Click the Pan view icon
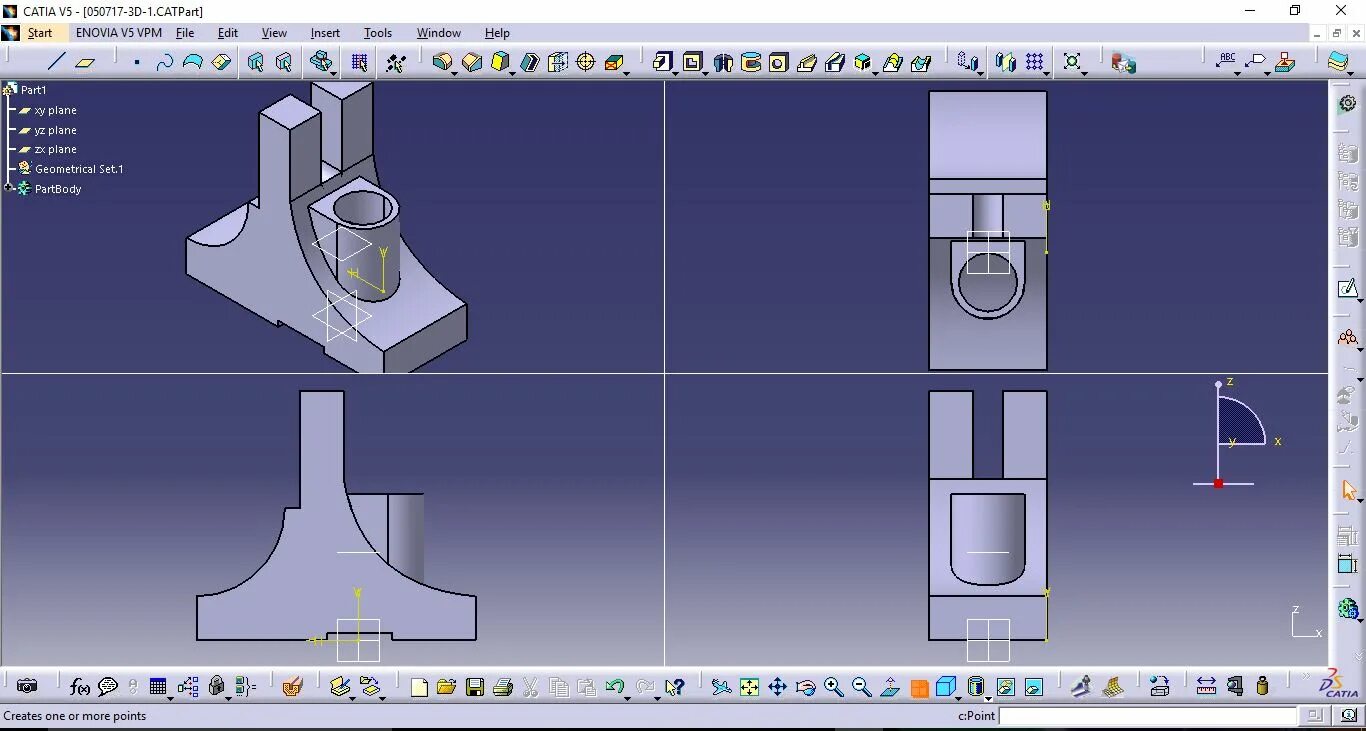This screenshot has height=731, width=1366. [777, 686]
